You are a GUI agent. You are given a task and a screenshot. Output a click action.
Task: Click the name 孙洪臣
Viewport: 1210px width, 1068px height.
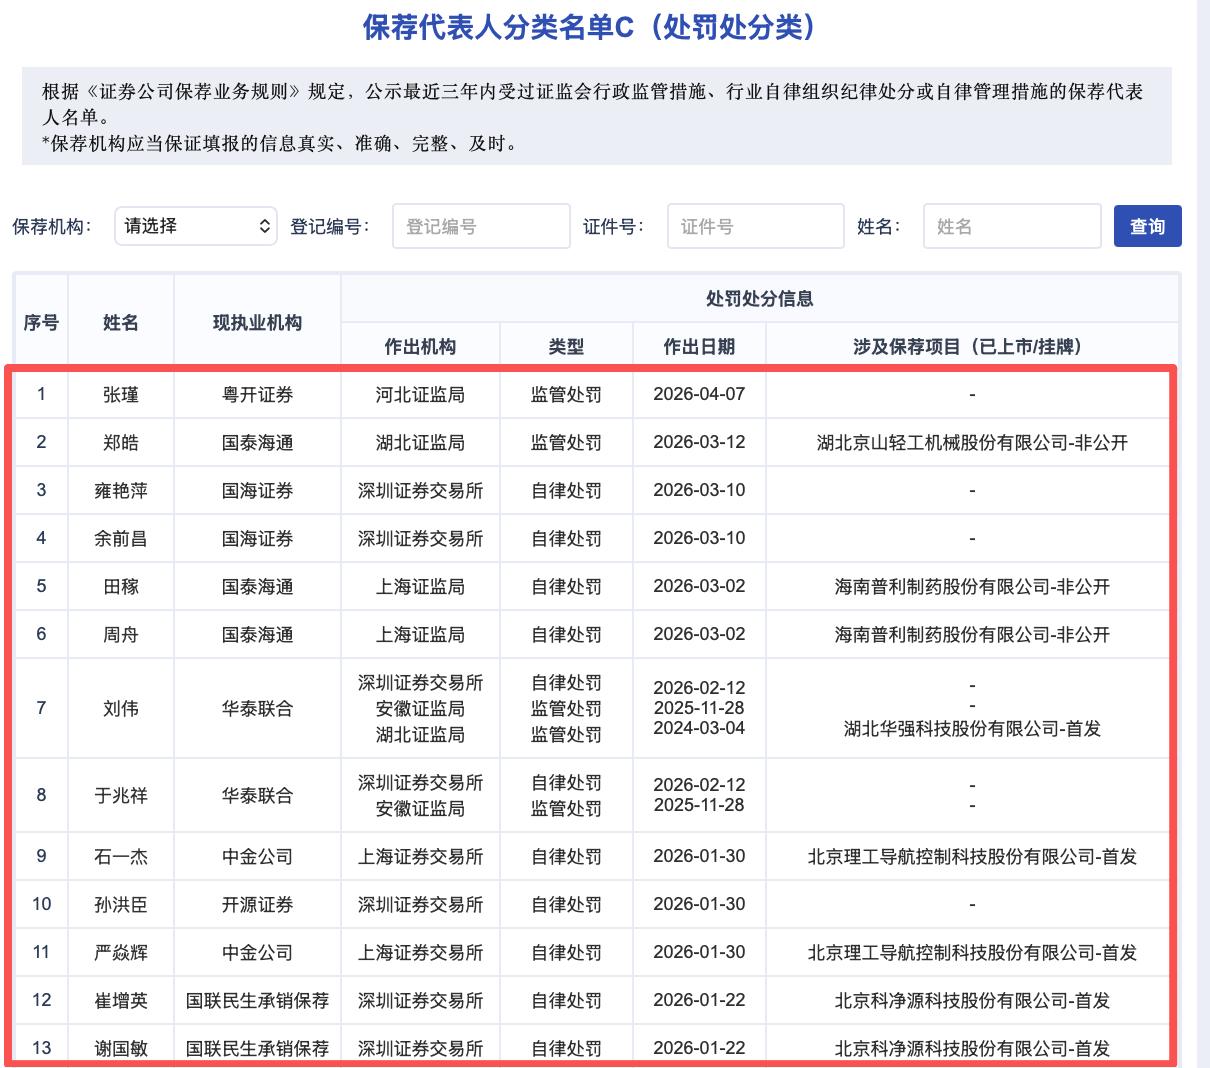click(x=121, y=905)
